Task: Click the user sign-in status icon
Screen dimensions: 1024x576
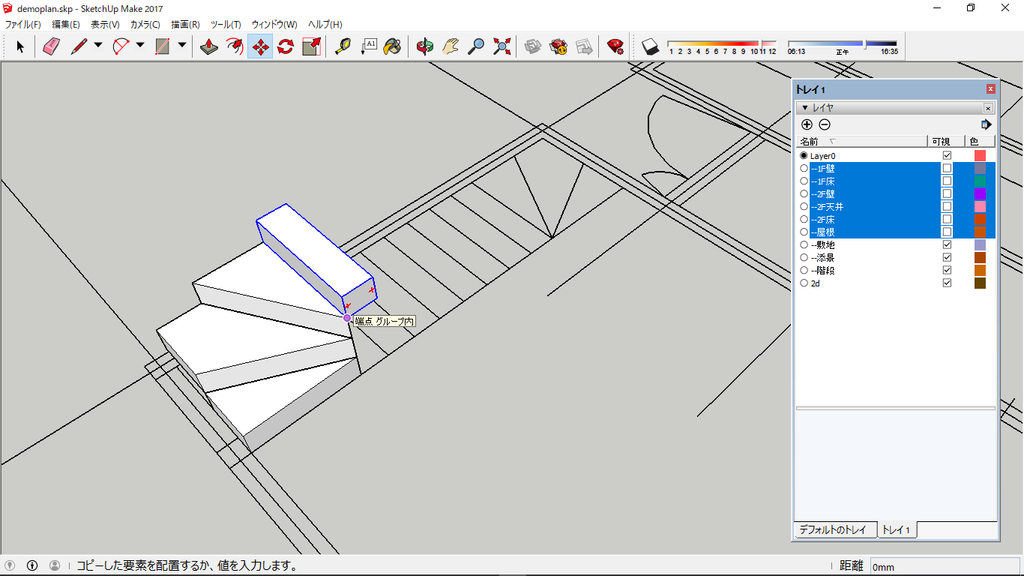Action: coord(55,566)
